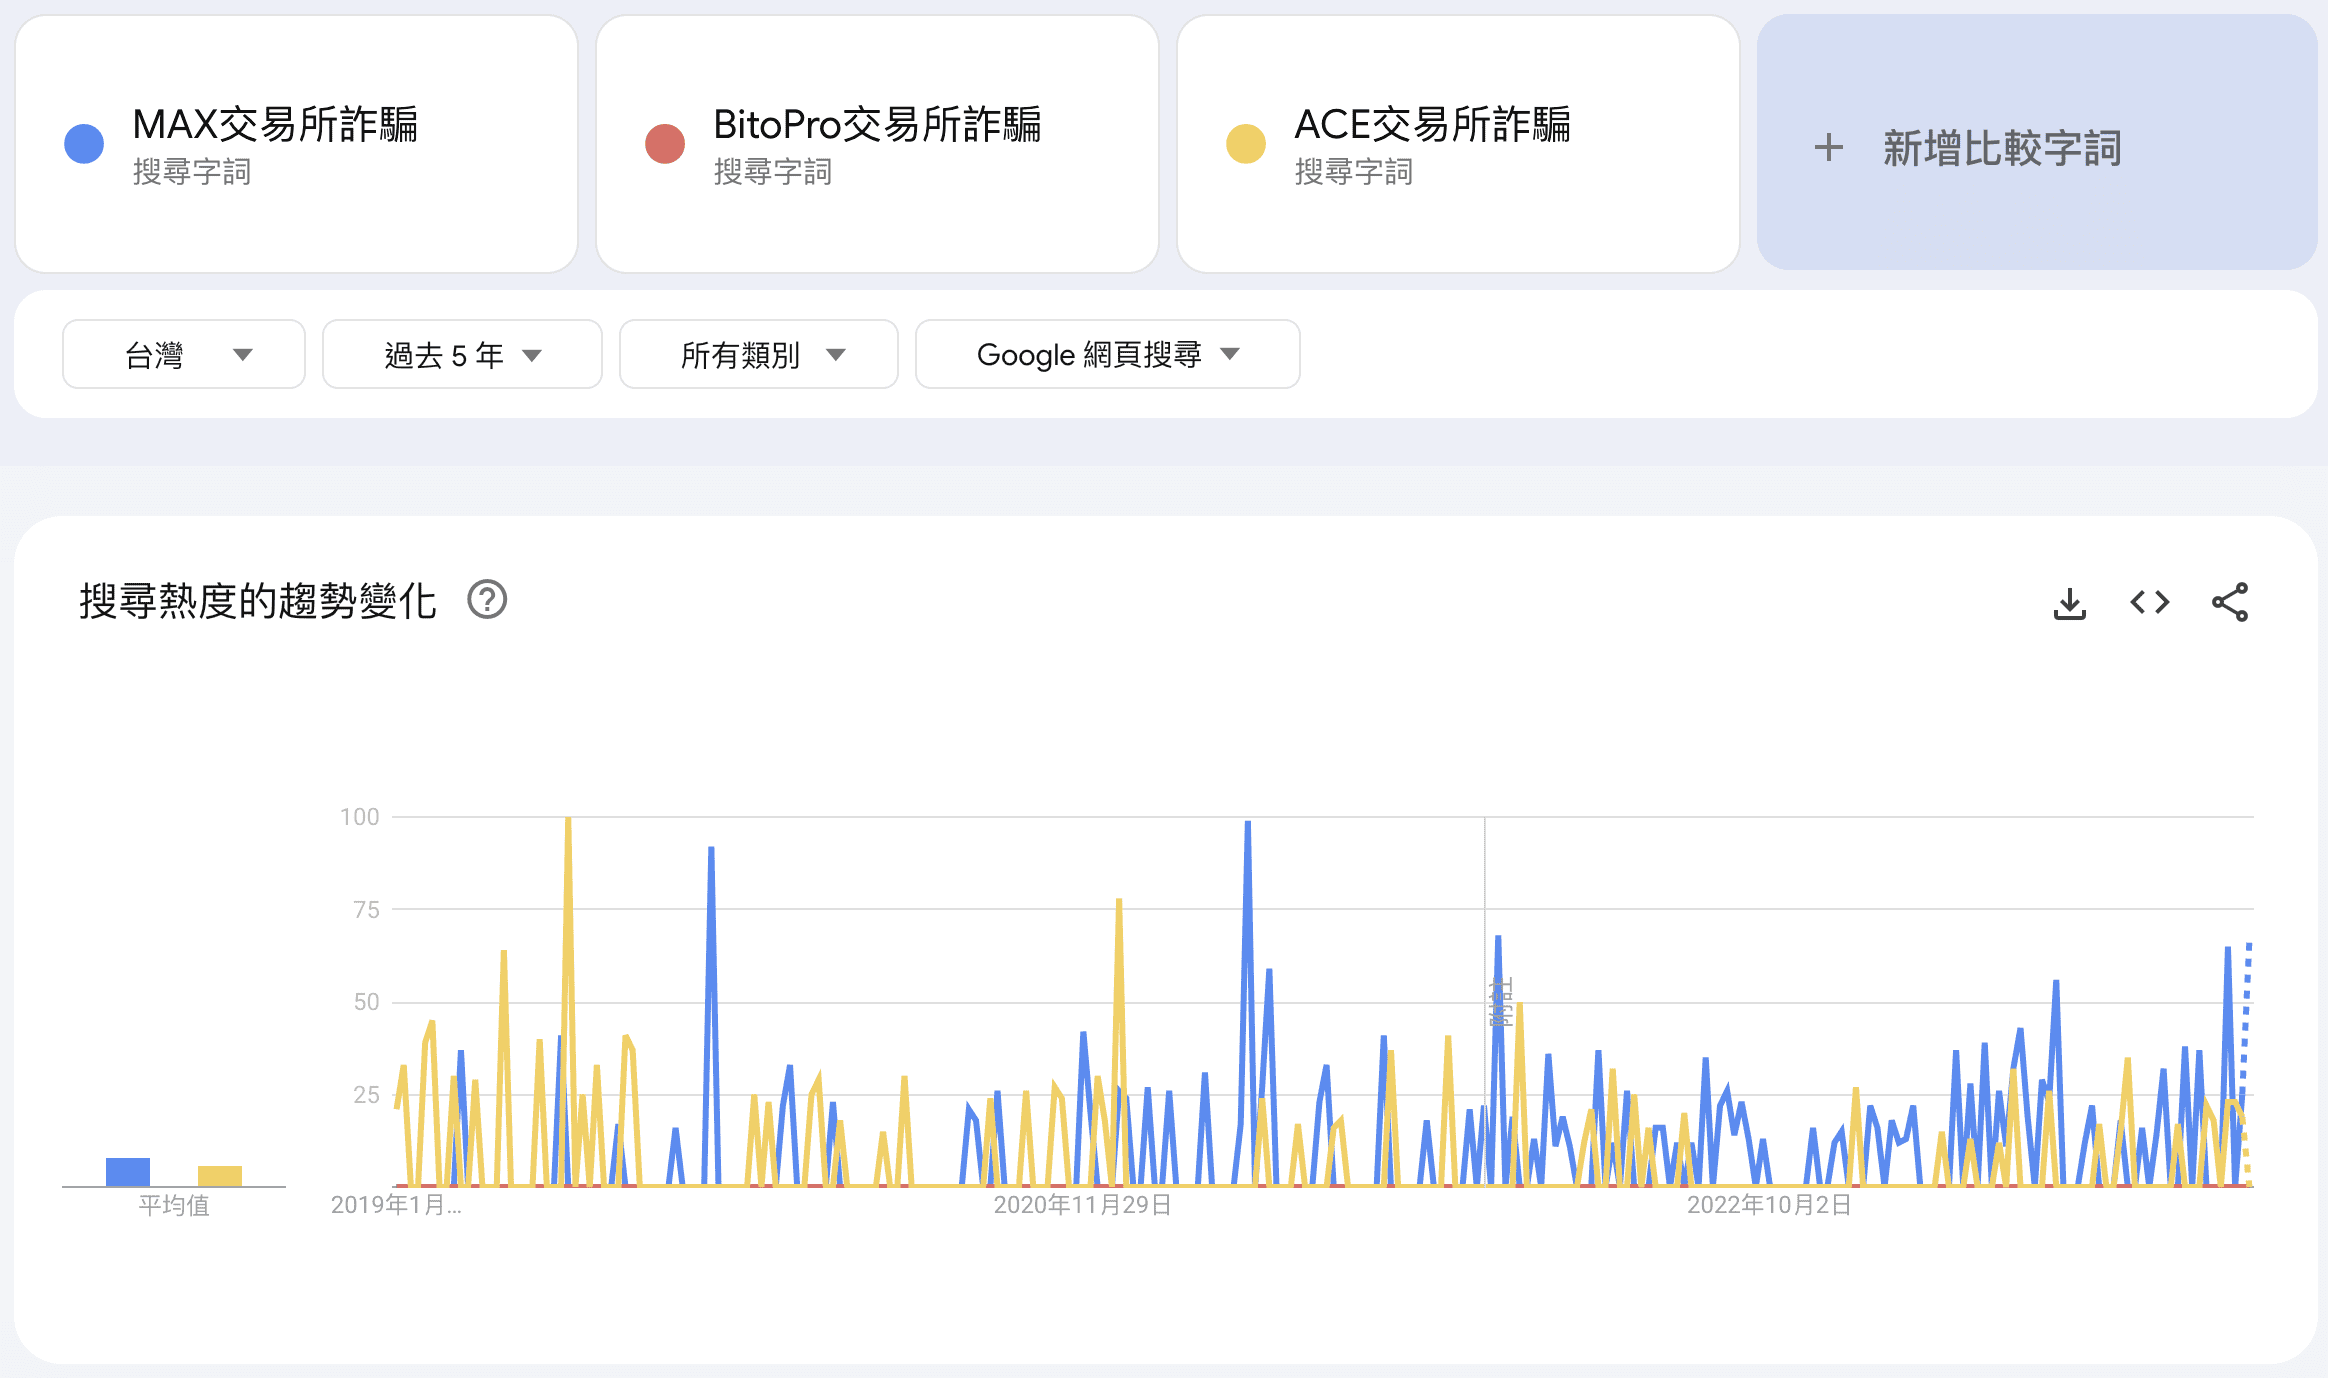The image size is (2328, 1378).
Task: Open the embed code icon
Action: [2149, 602]
